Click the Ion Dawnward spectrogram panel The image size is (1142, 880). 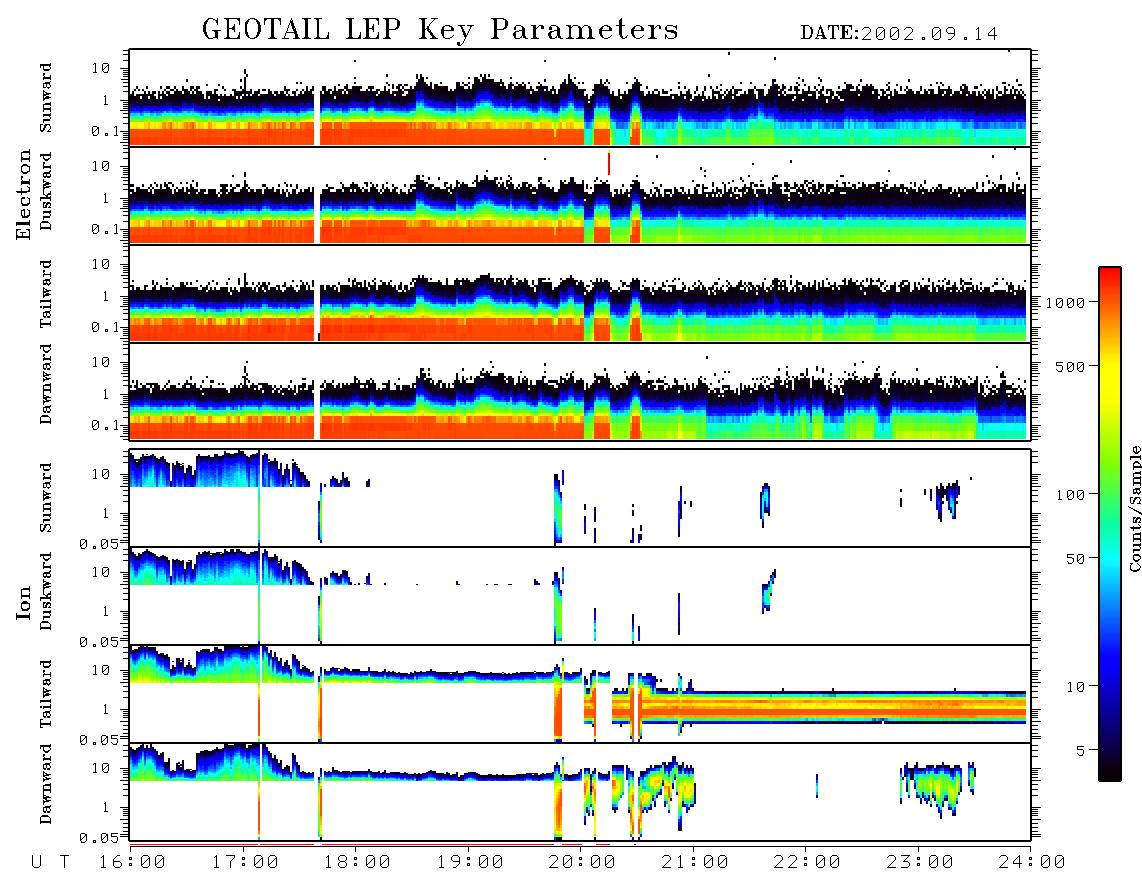click(580, 792)
